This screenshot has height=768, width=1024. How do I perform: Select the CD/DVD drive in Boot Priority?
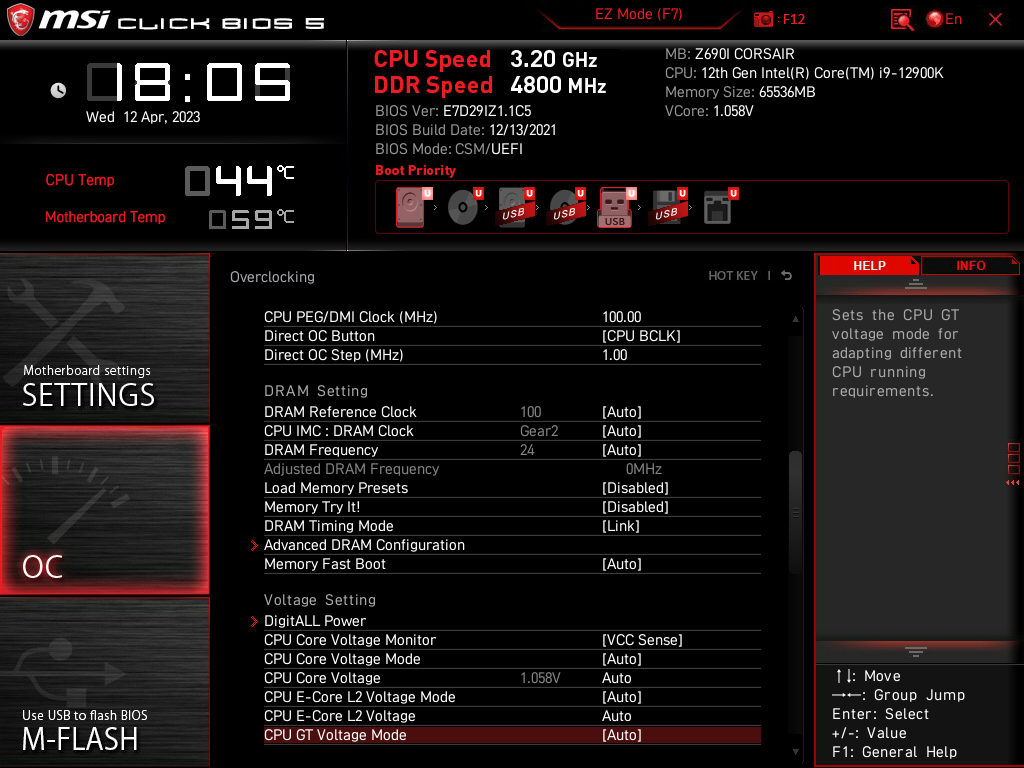click(462, 206)
